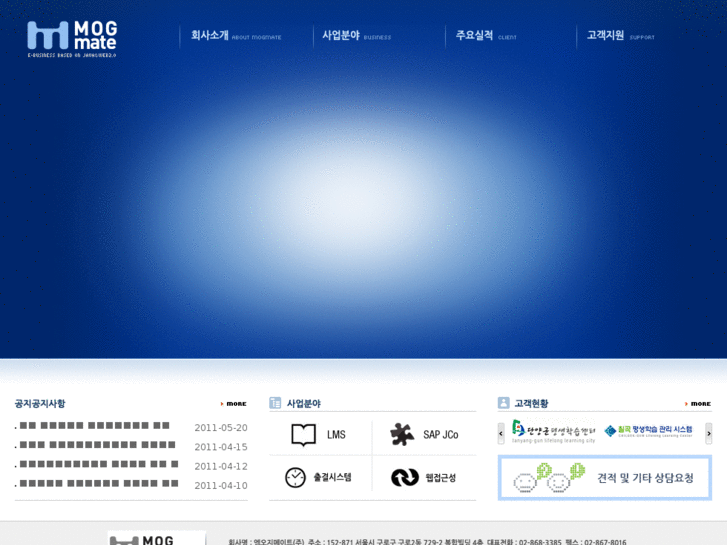Show previous client logo with left arrow

tap(501, 434)
